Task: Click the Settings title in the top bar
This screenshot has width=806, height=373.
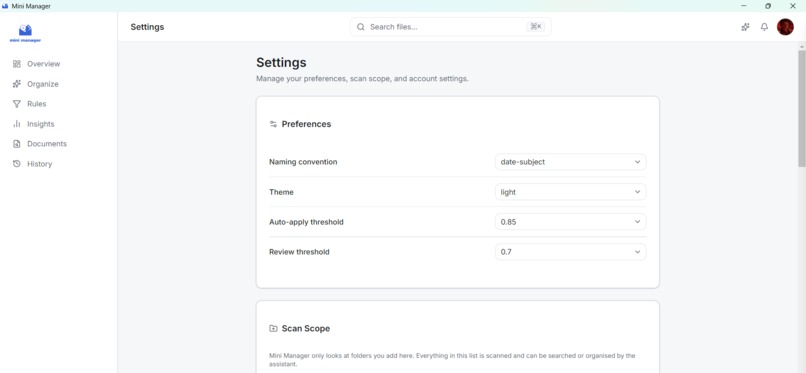Action: point(147,27)
